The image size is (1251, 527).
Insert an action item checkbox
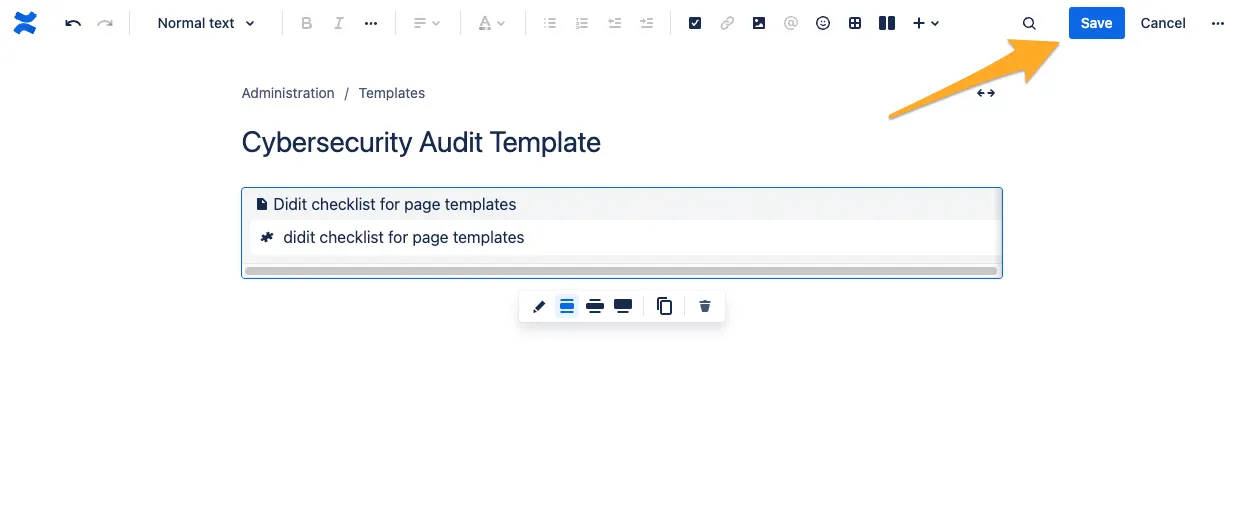click(x=695, y=23)
